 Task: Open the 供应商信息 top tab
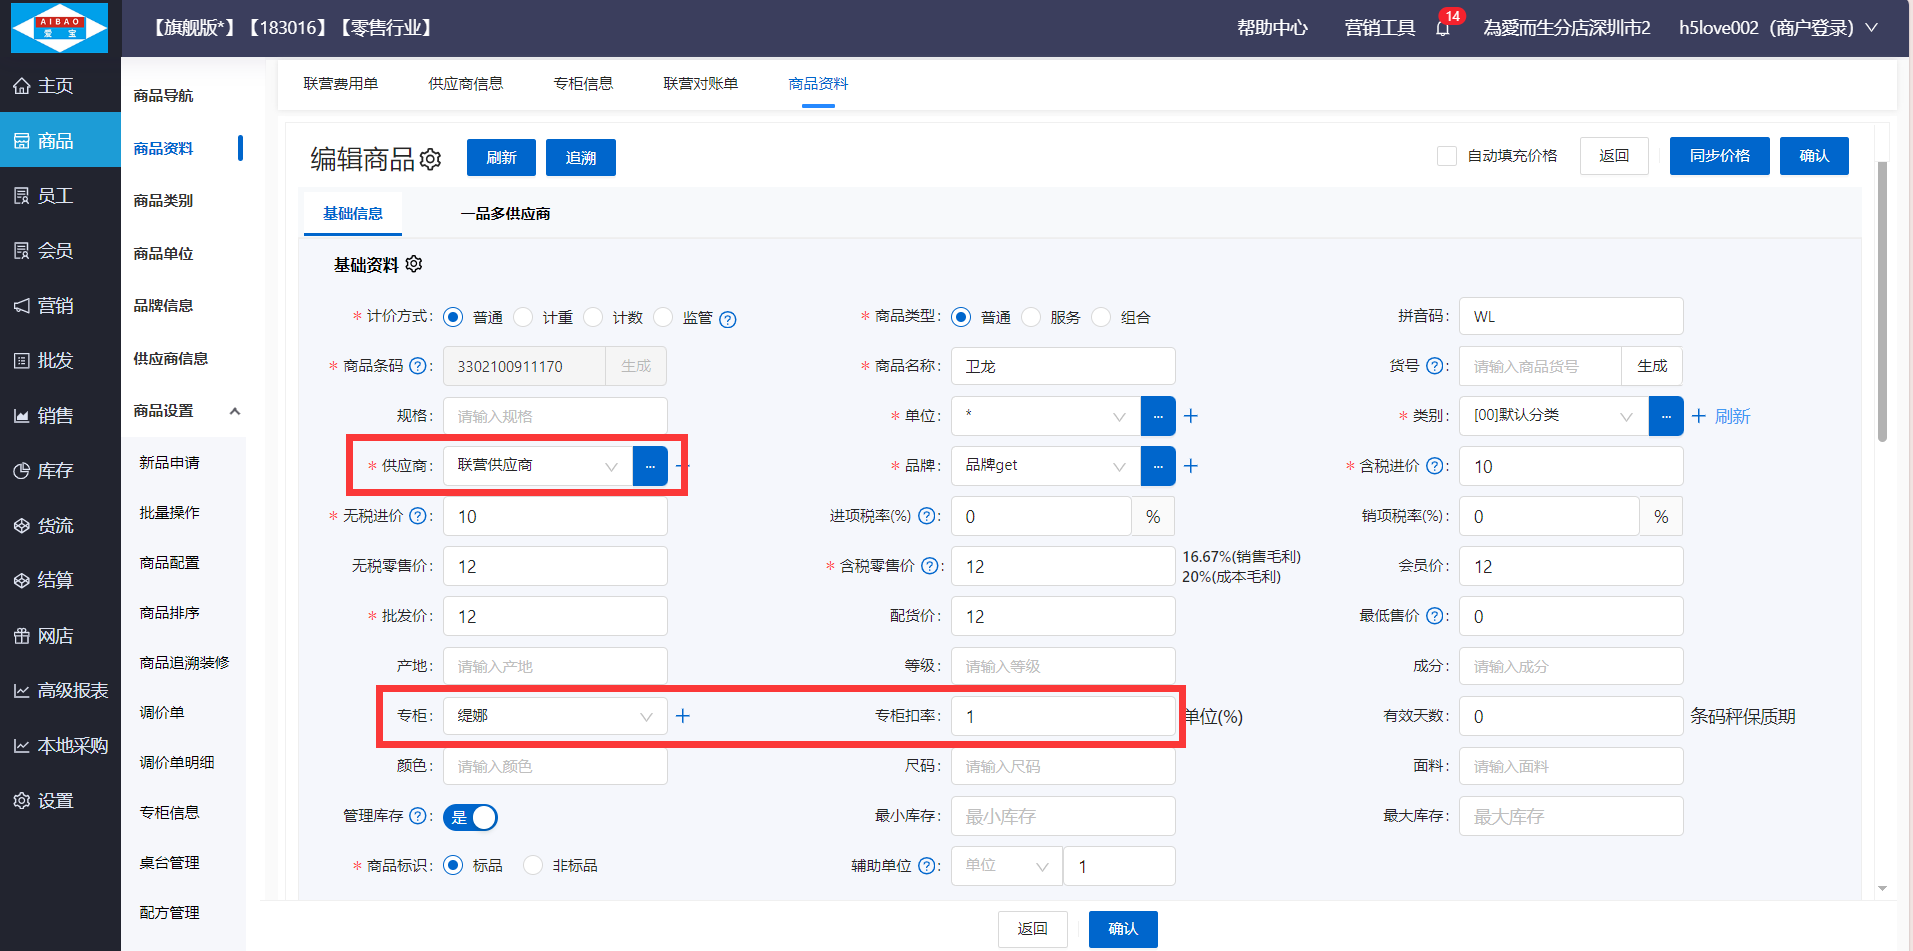click(465, 84)
